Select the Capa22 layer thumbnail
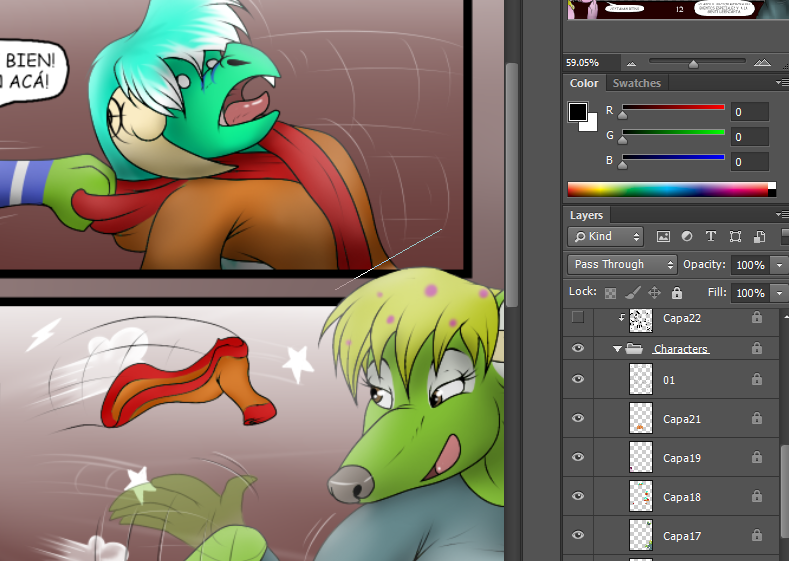 click(641, 319)
